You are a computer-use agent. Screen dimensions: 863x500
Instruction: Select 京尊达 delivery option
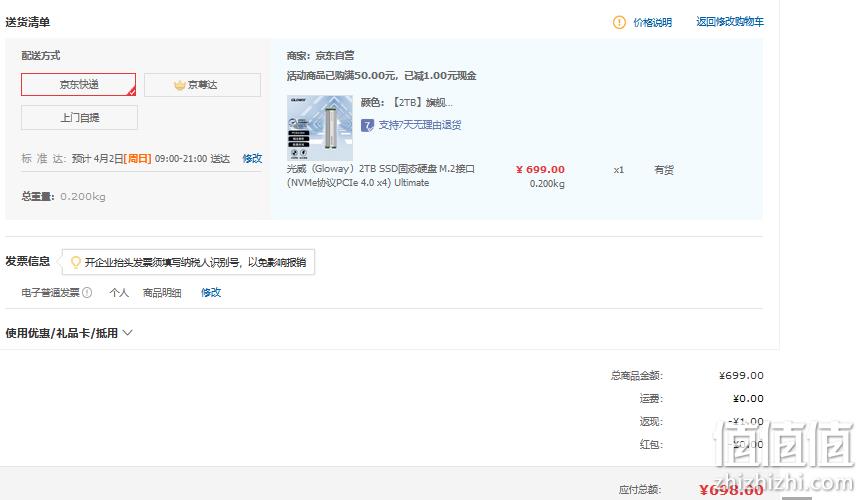[x=202, y=85]
